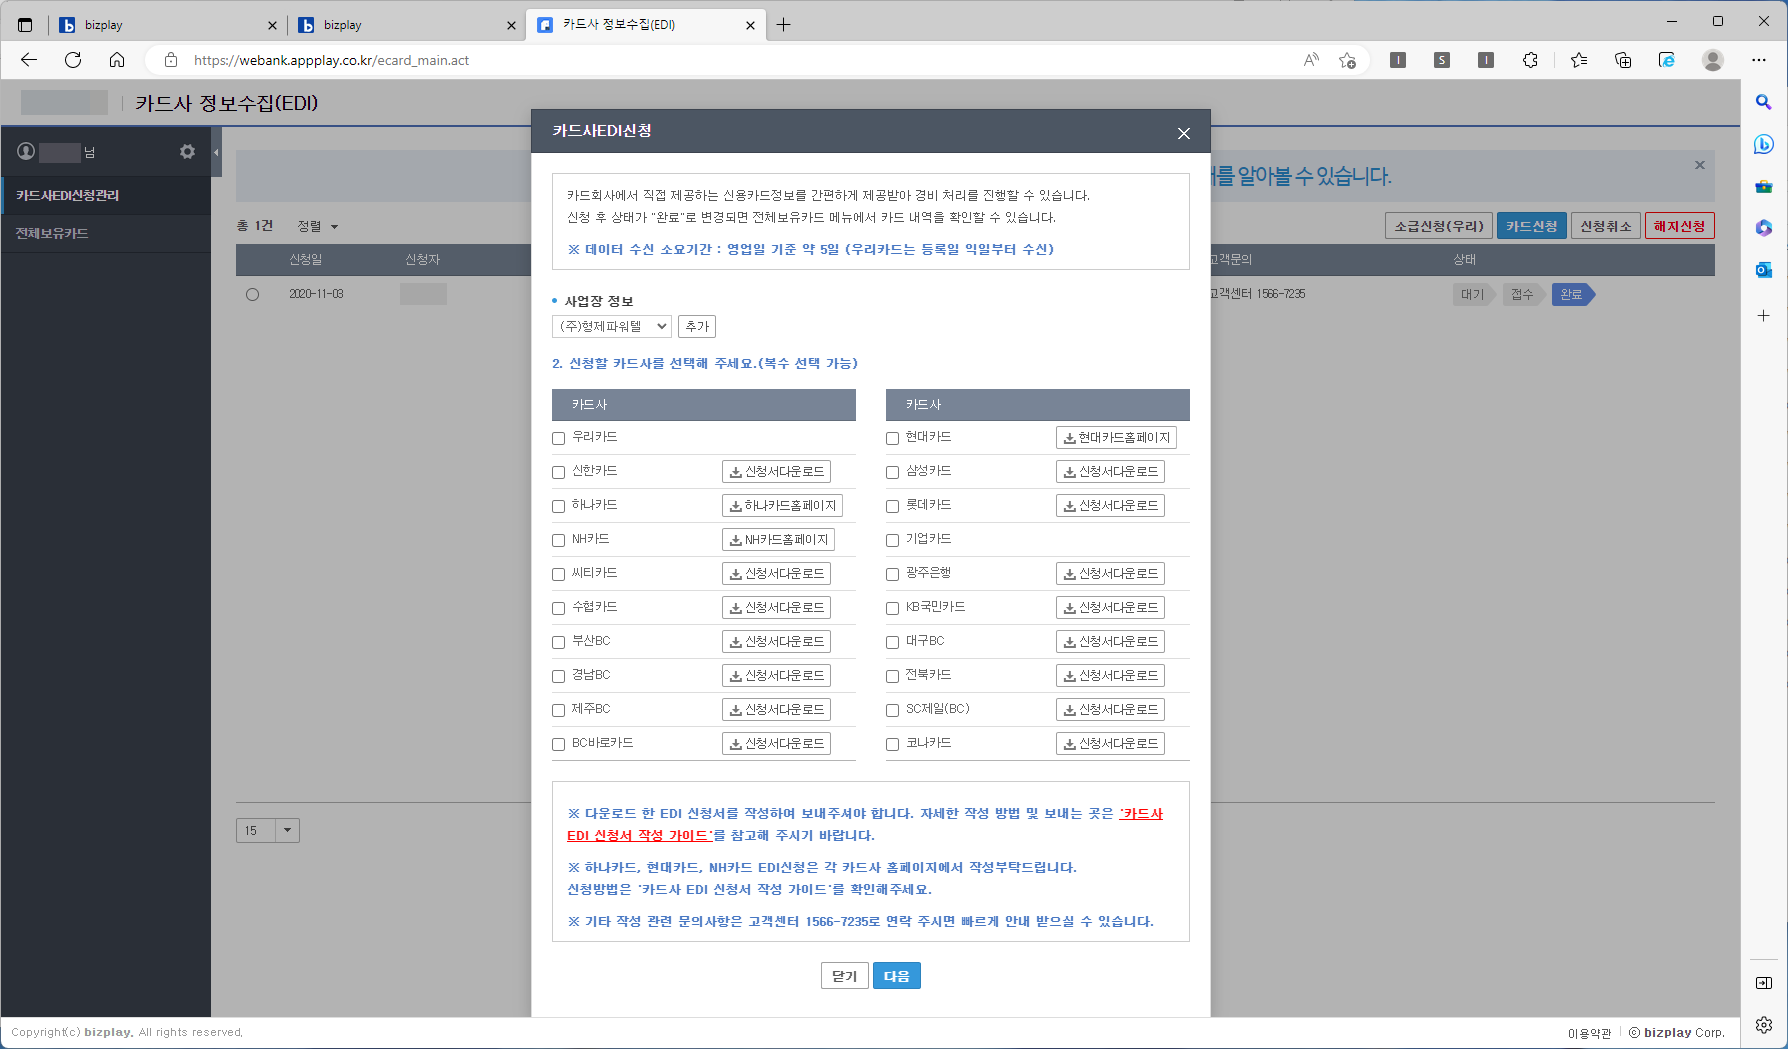Click 닫기 button in the dialog
The height and width of the screenshot is (1049, 1788).
(845, 976)
